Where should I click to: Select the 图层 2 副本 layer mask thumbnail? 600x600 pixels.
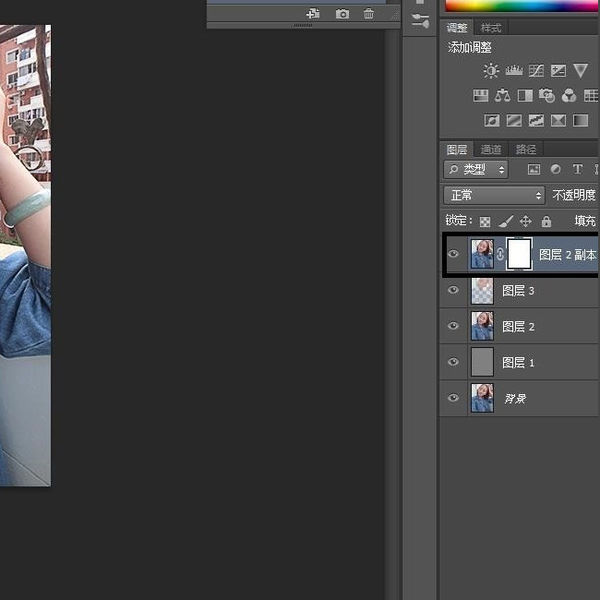[x=519, y=254]
